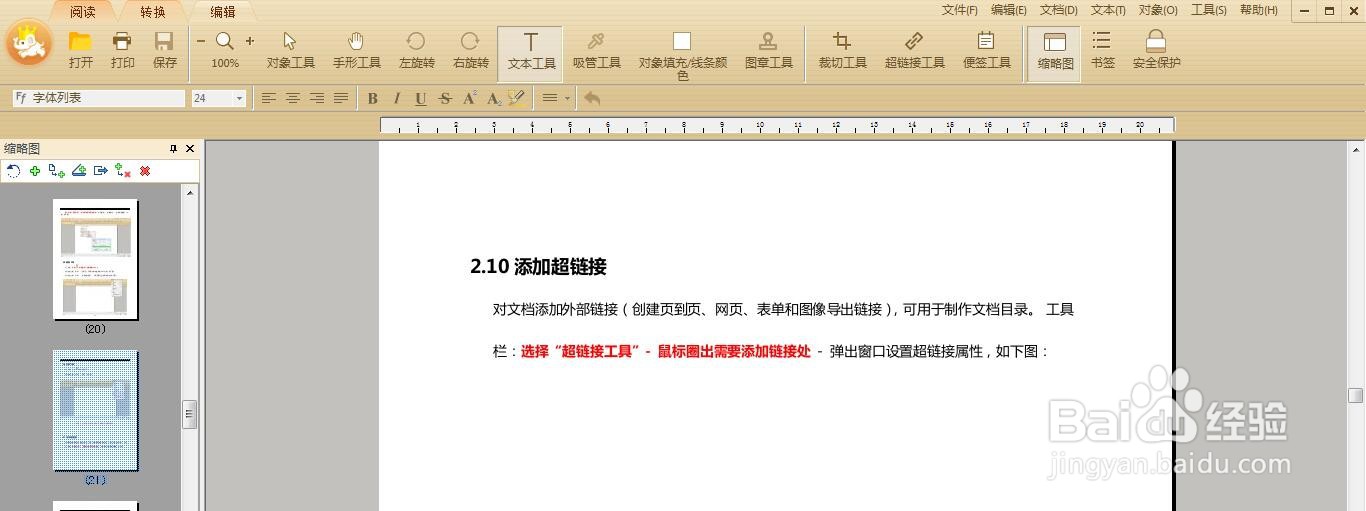The width and height of the screenshot is (1366, 511).
Task: Click the undo arrow in format bar
Action: (592, 98)
